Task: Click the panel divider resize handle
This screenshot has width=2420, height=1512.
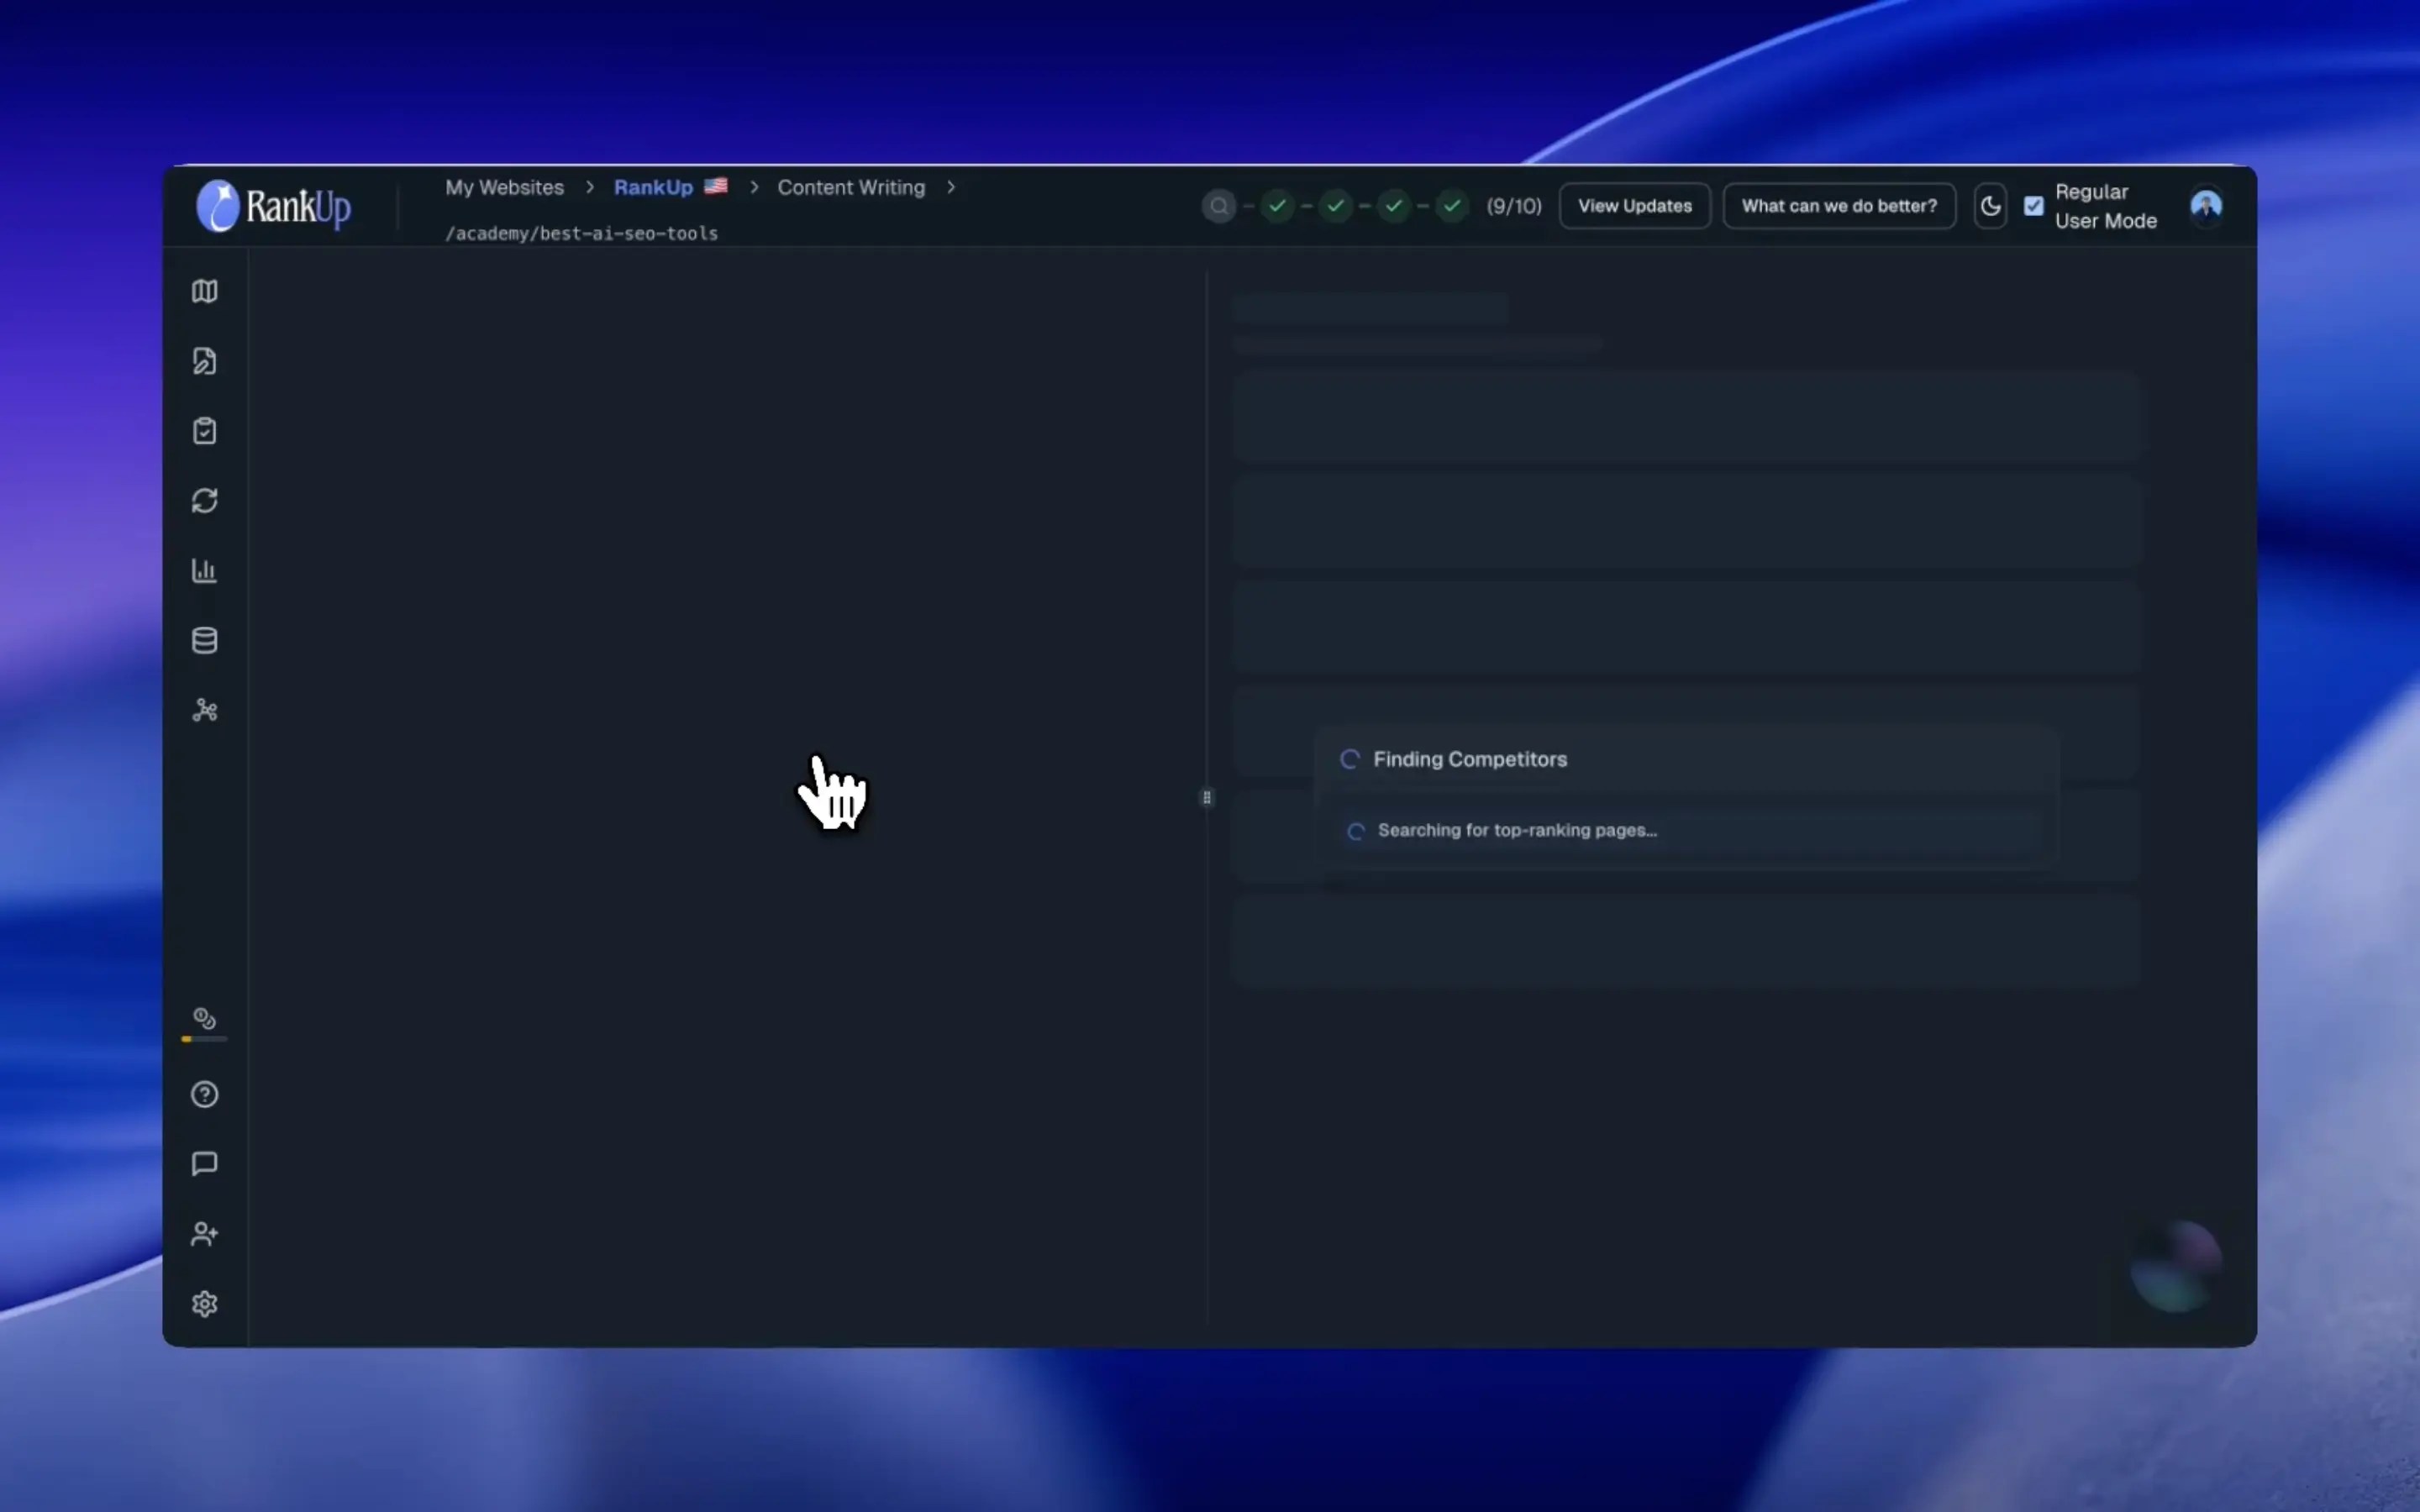Action: coord(1207,797)
